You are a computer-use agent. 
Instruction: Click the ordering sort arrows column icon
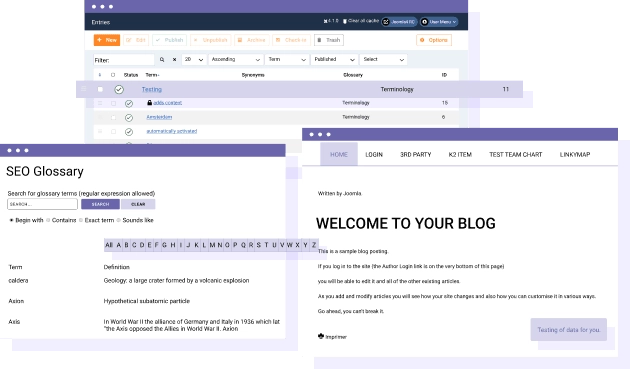click(100, 75)
